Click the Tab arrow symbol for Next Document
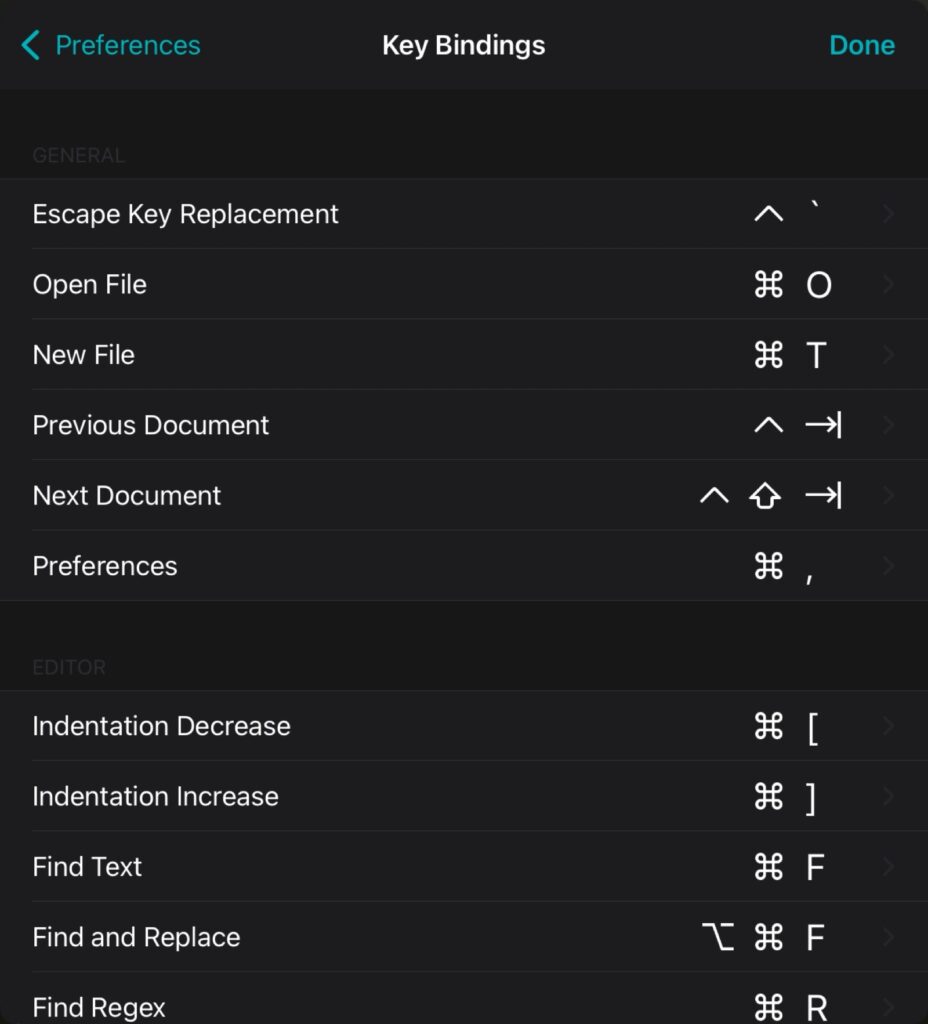 pos(824,496)
